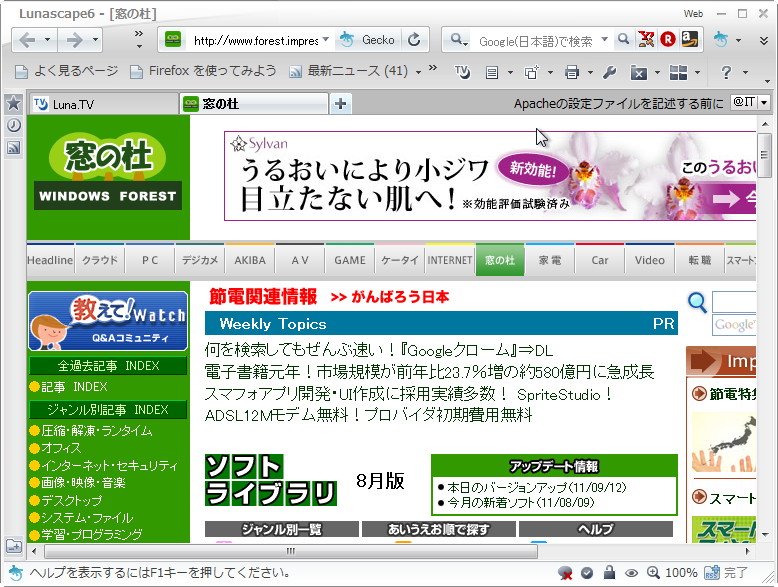
Task: Open RSS feed sidebar icon
Action: pyautogui.click(x=13, y=147)
